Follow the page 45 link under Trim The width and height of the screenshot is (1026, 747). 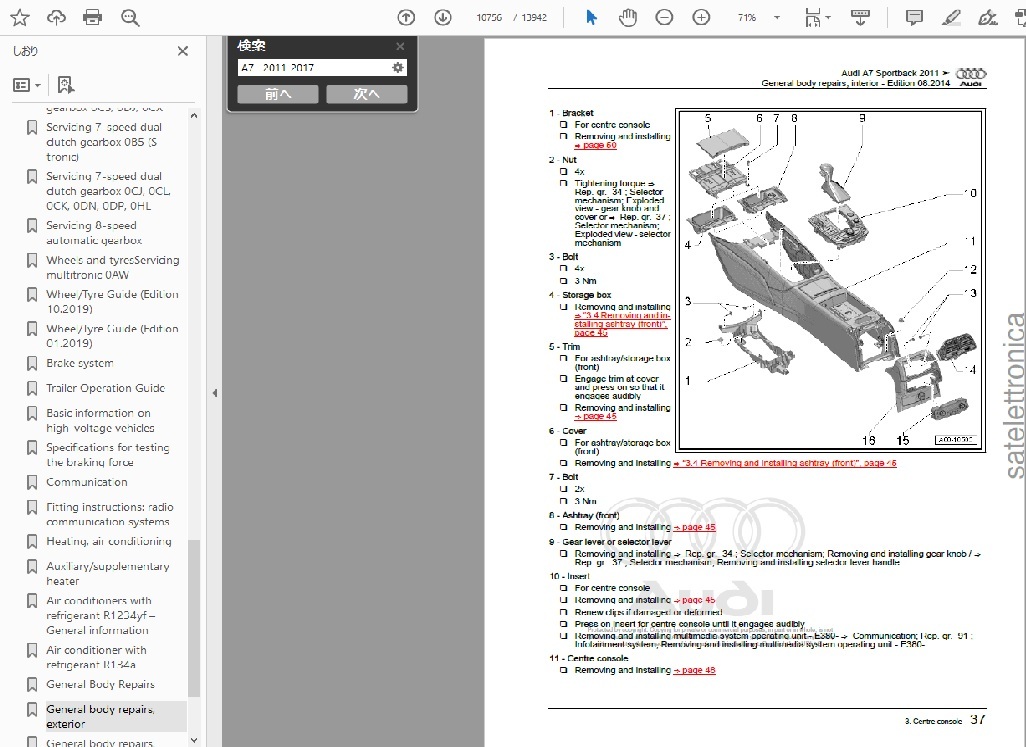click(x=595, y=417)
